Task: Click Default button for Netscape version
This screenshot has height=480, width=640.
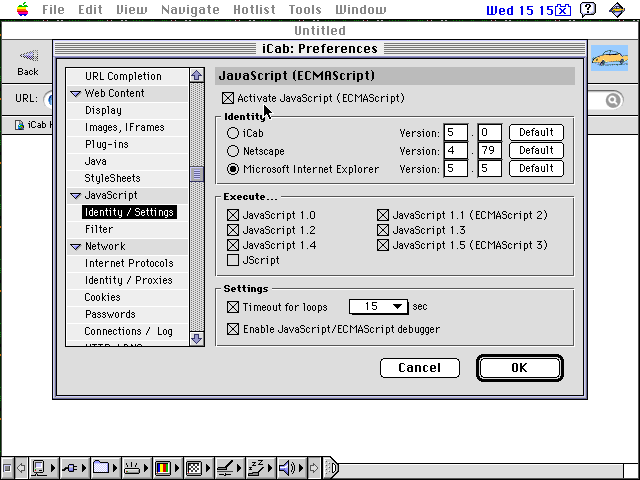Action: [536, 150]
